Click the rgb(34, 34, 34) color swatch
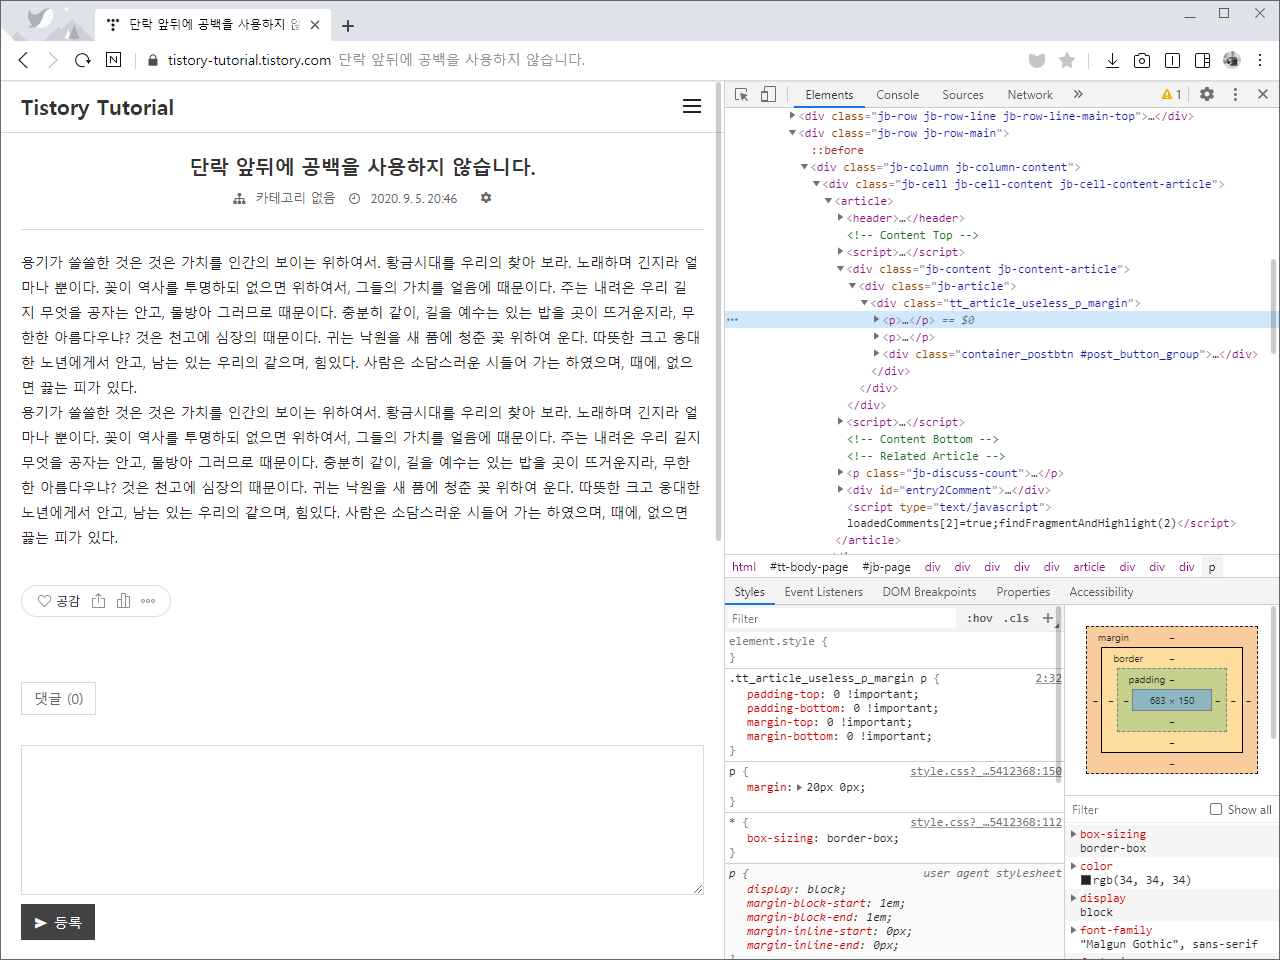Viewport: 1280px width, 960px height. [x=1086, y=881]
